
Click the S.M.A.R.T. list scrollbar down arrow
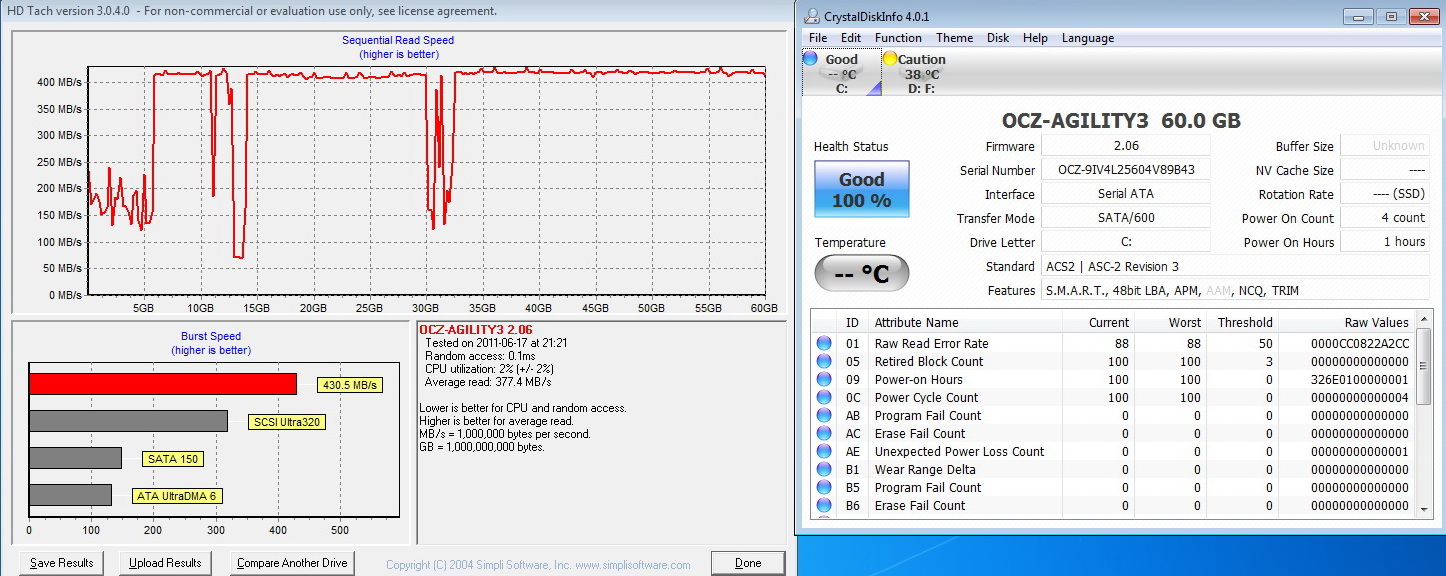pyautogui.click(x=1425, y=508)
